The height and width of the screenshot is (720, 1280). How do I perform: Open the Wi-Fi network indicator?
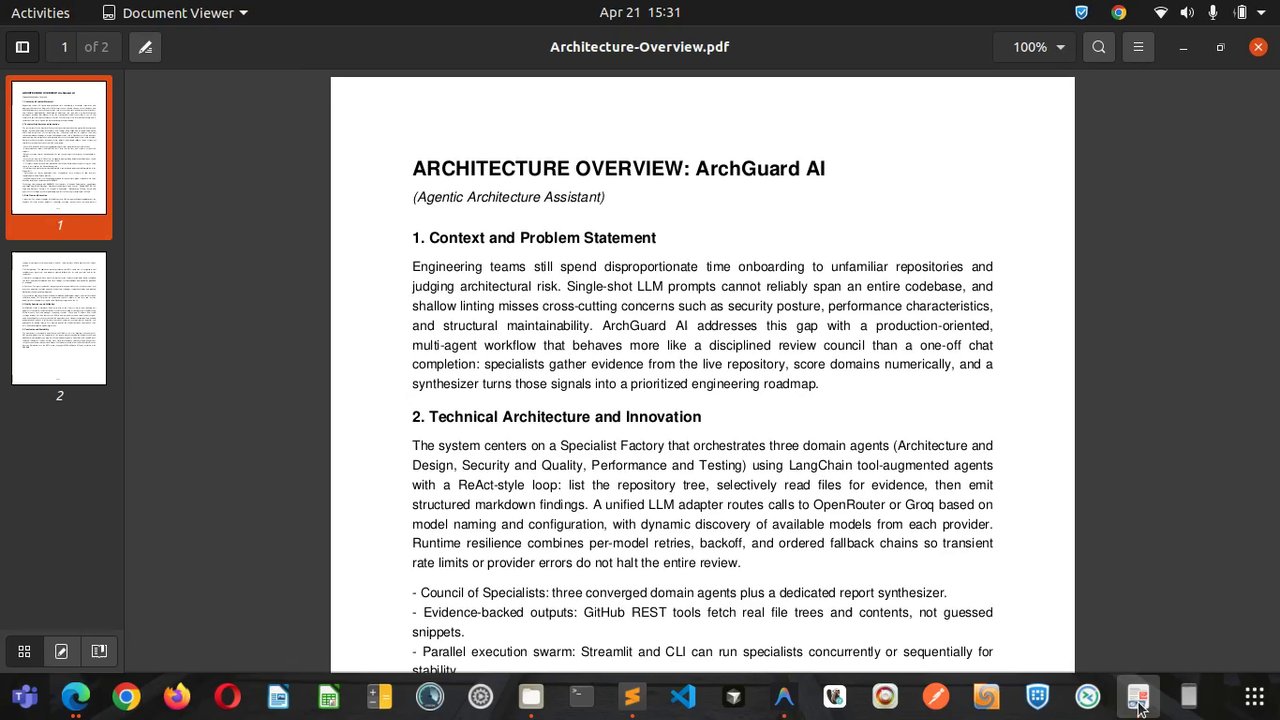[1161, 12]
